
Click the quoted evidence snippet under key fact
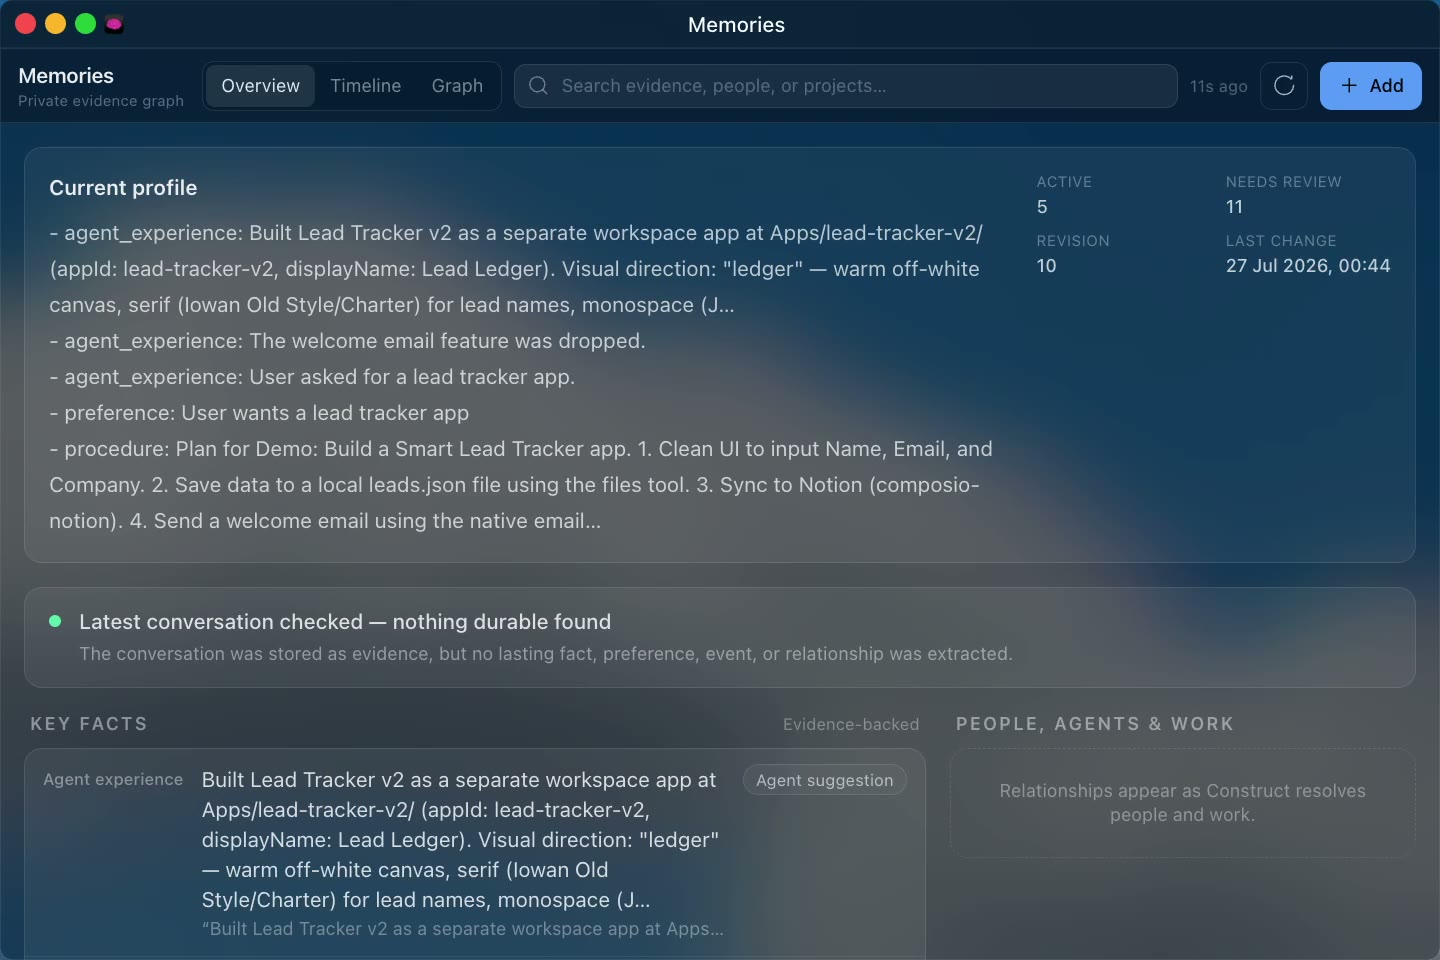(463, 929)
